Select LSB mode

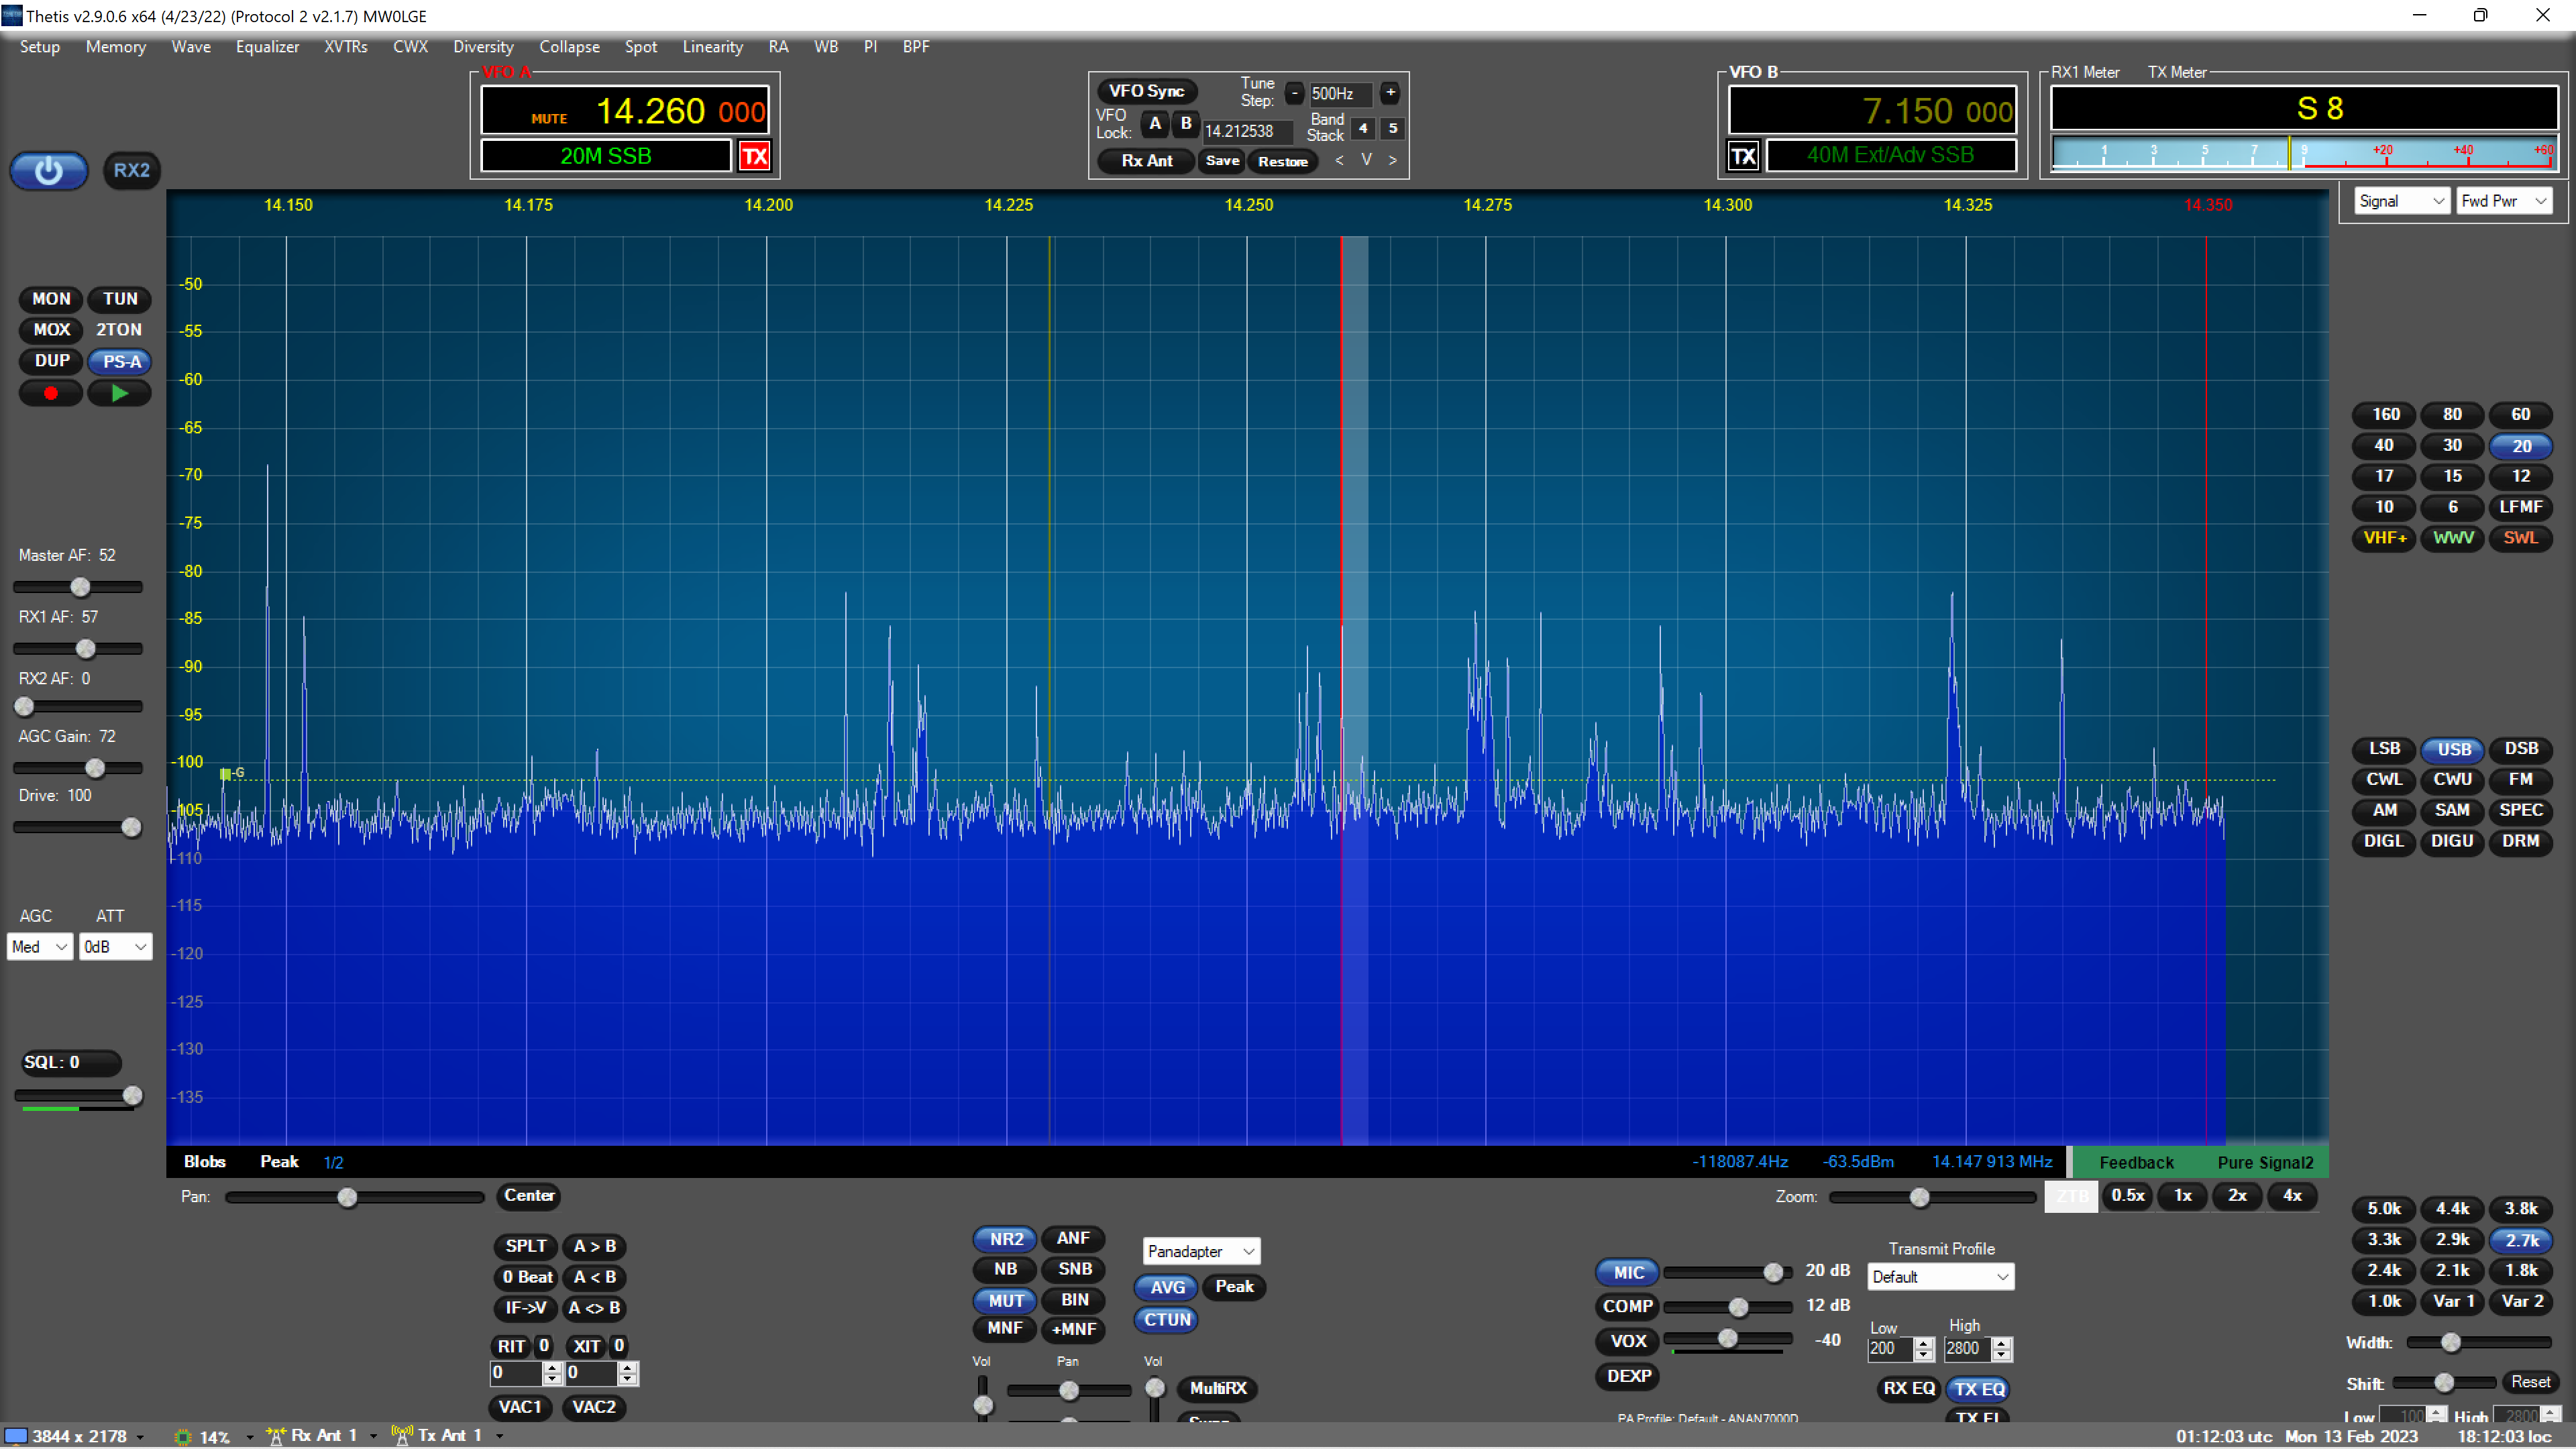[2384, 749]
